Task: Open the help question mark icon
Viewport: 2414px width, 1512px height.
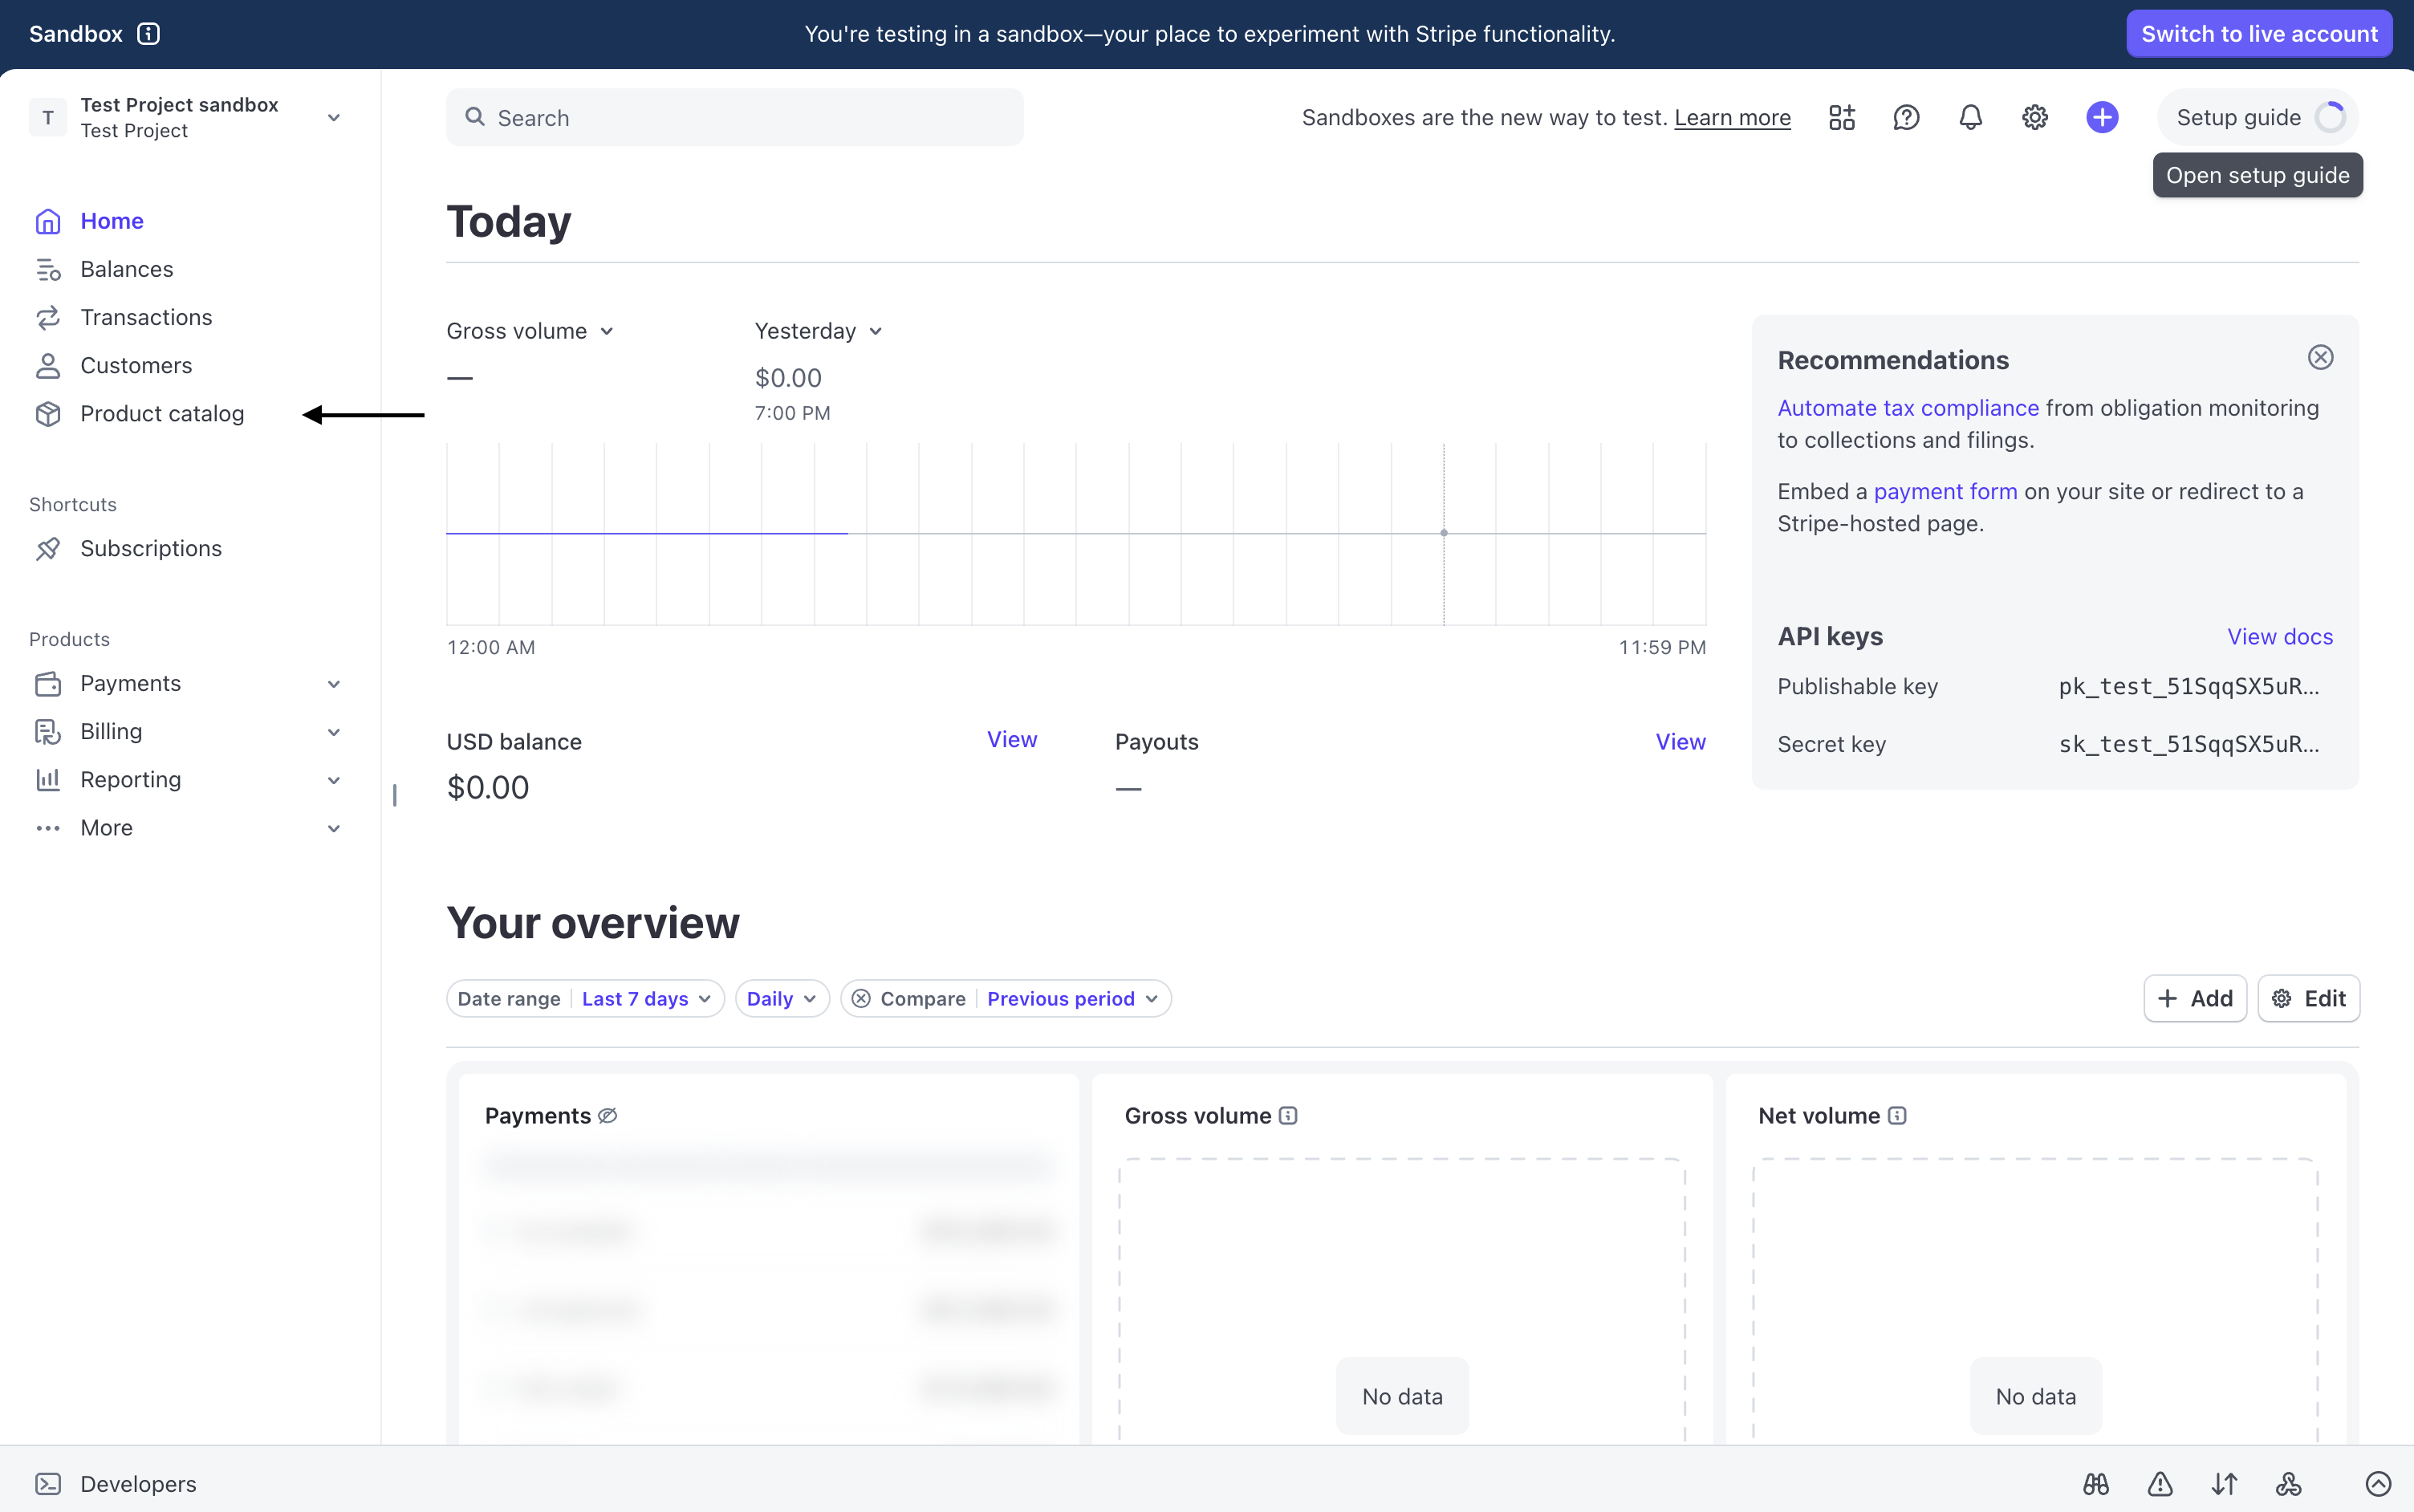Action: 1906,117
